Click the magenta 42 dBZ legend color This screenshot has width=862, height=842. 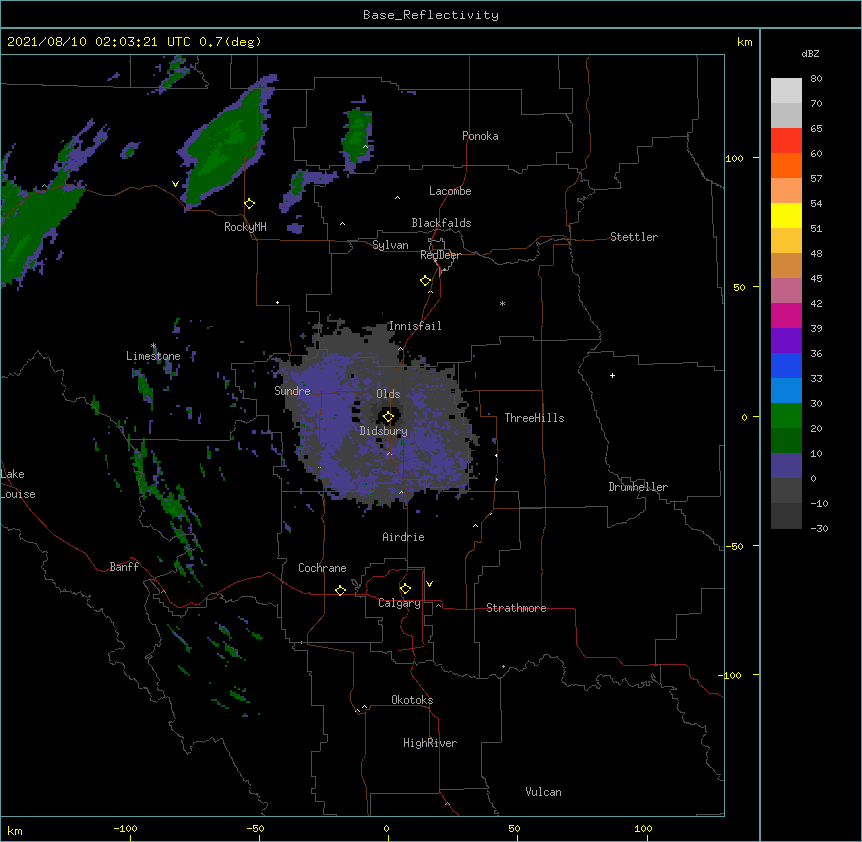(x=786, y=315)
